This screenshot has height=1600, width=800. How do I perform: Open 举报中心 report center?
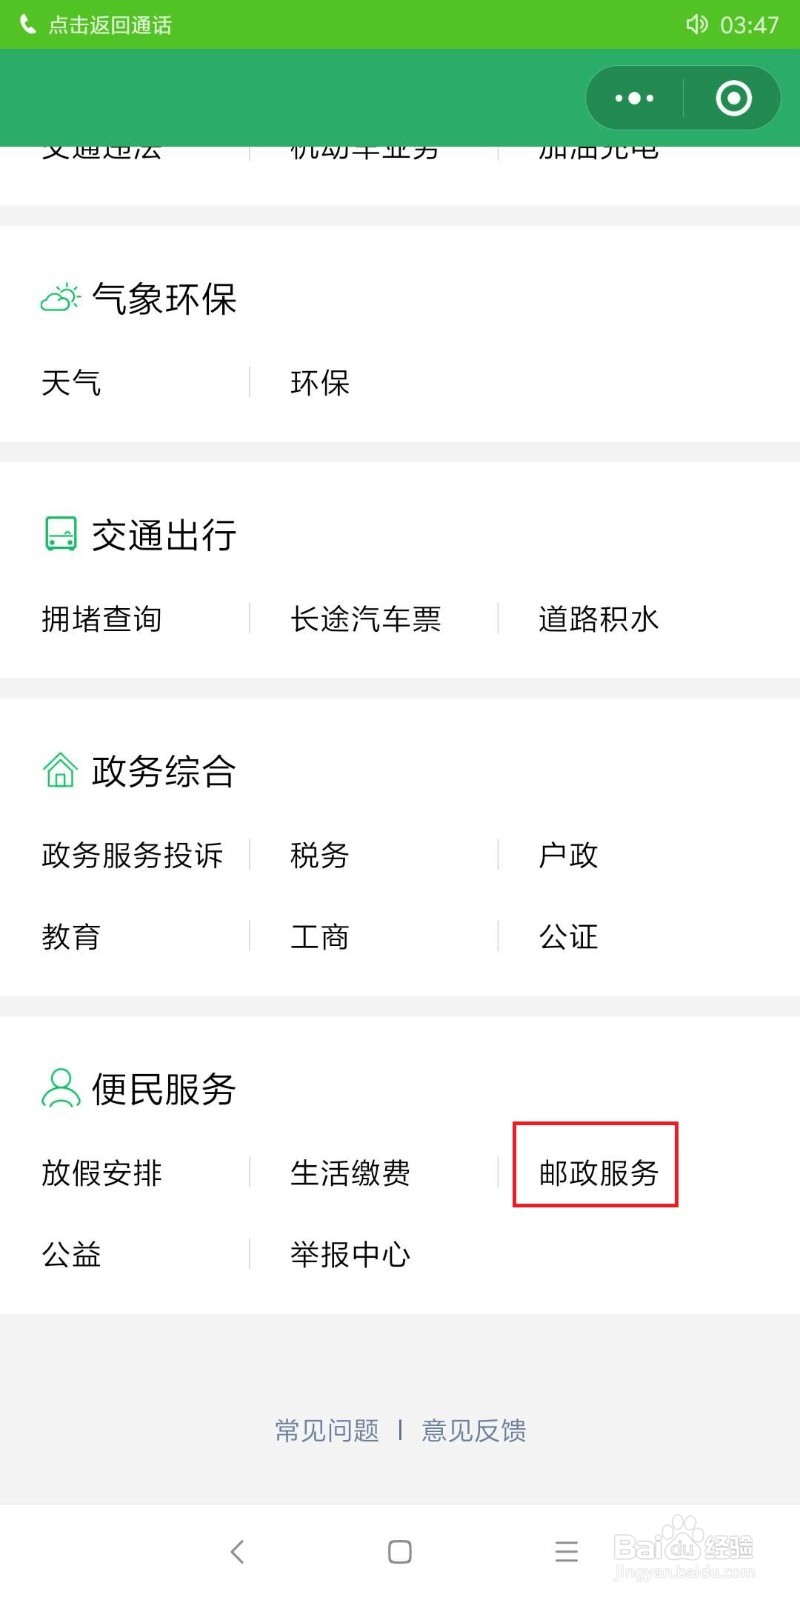350,1254
